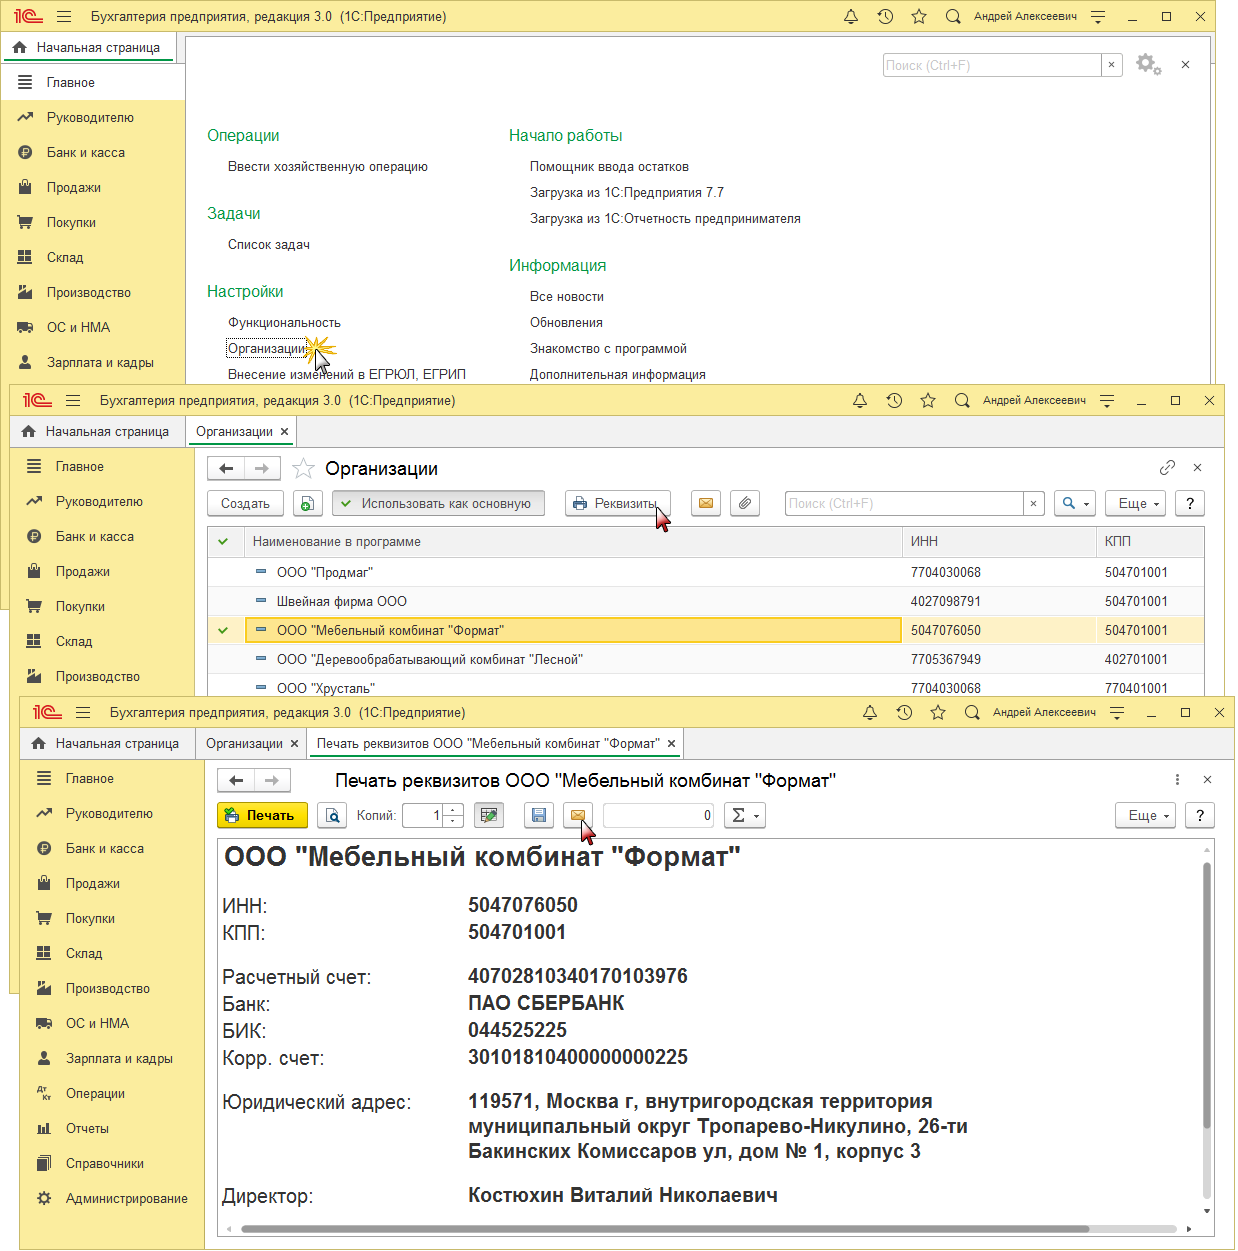Open search magnifier in the front window title bar
This screenshot has width=1238, height=1251.
972,712
